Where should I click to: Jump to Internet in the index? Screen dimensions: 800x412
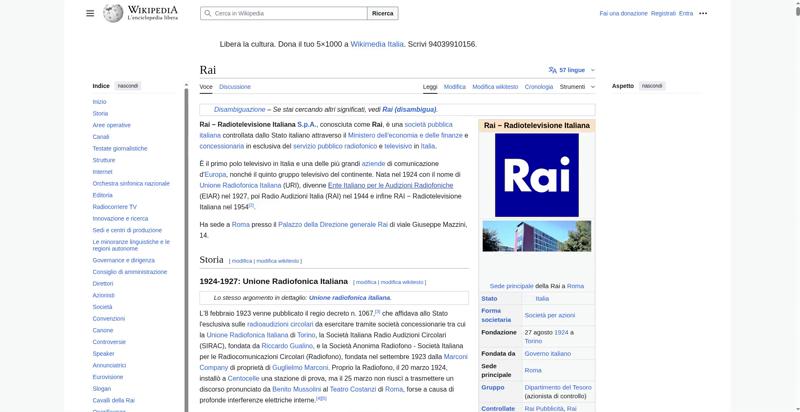pyautogui.click(x=102, y=172)
